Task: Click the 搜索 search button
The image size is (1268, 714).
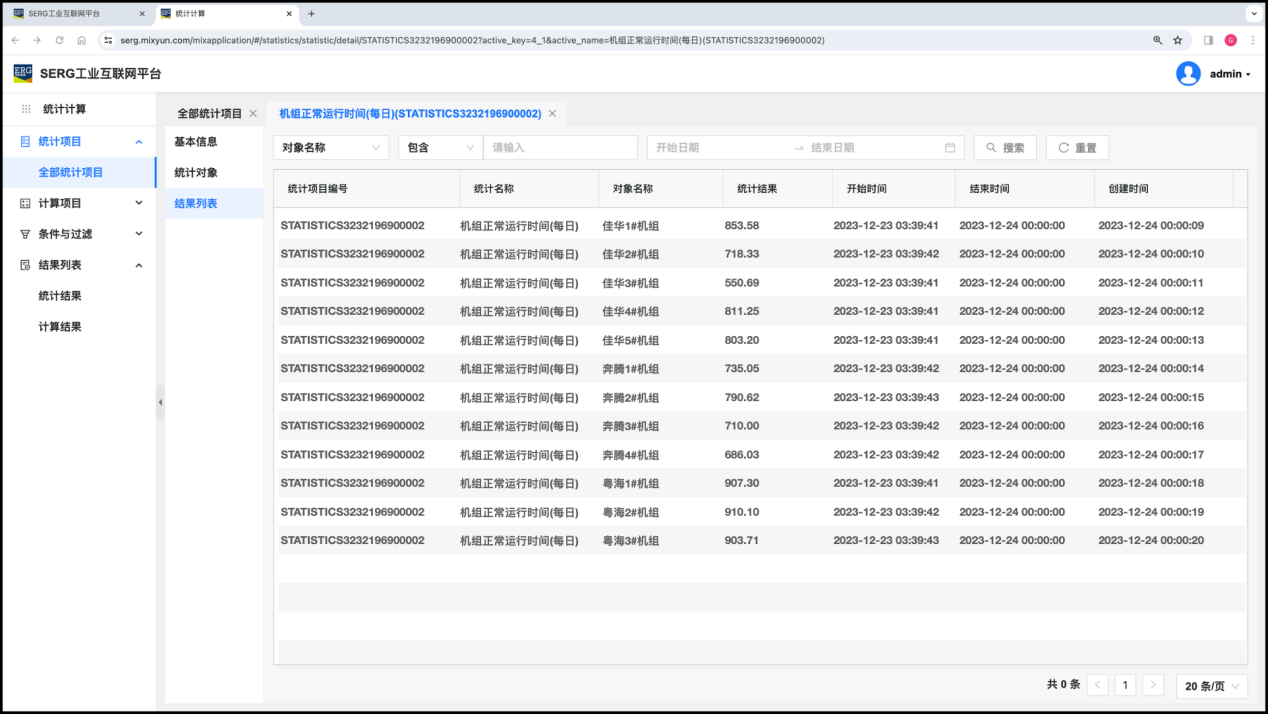Action: (x=1005, y=148)
